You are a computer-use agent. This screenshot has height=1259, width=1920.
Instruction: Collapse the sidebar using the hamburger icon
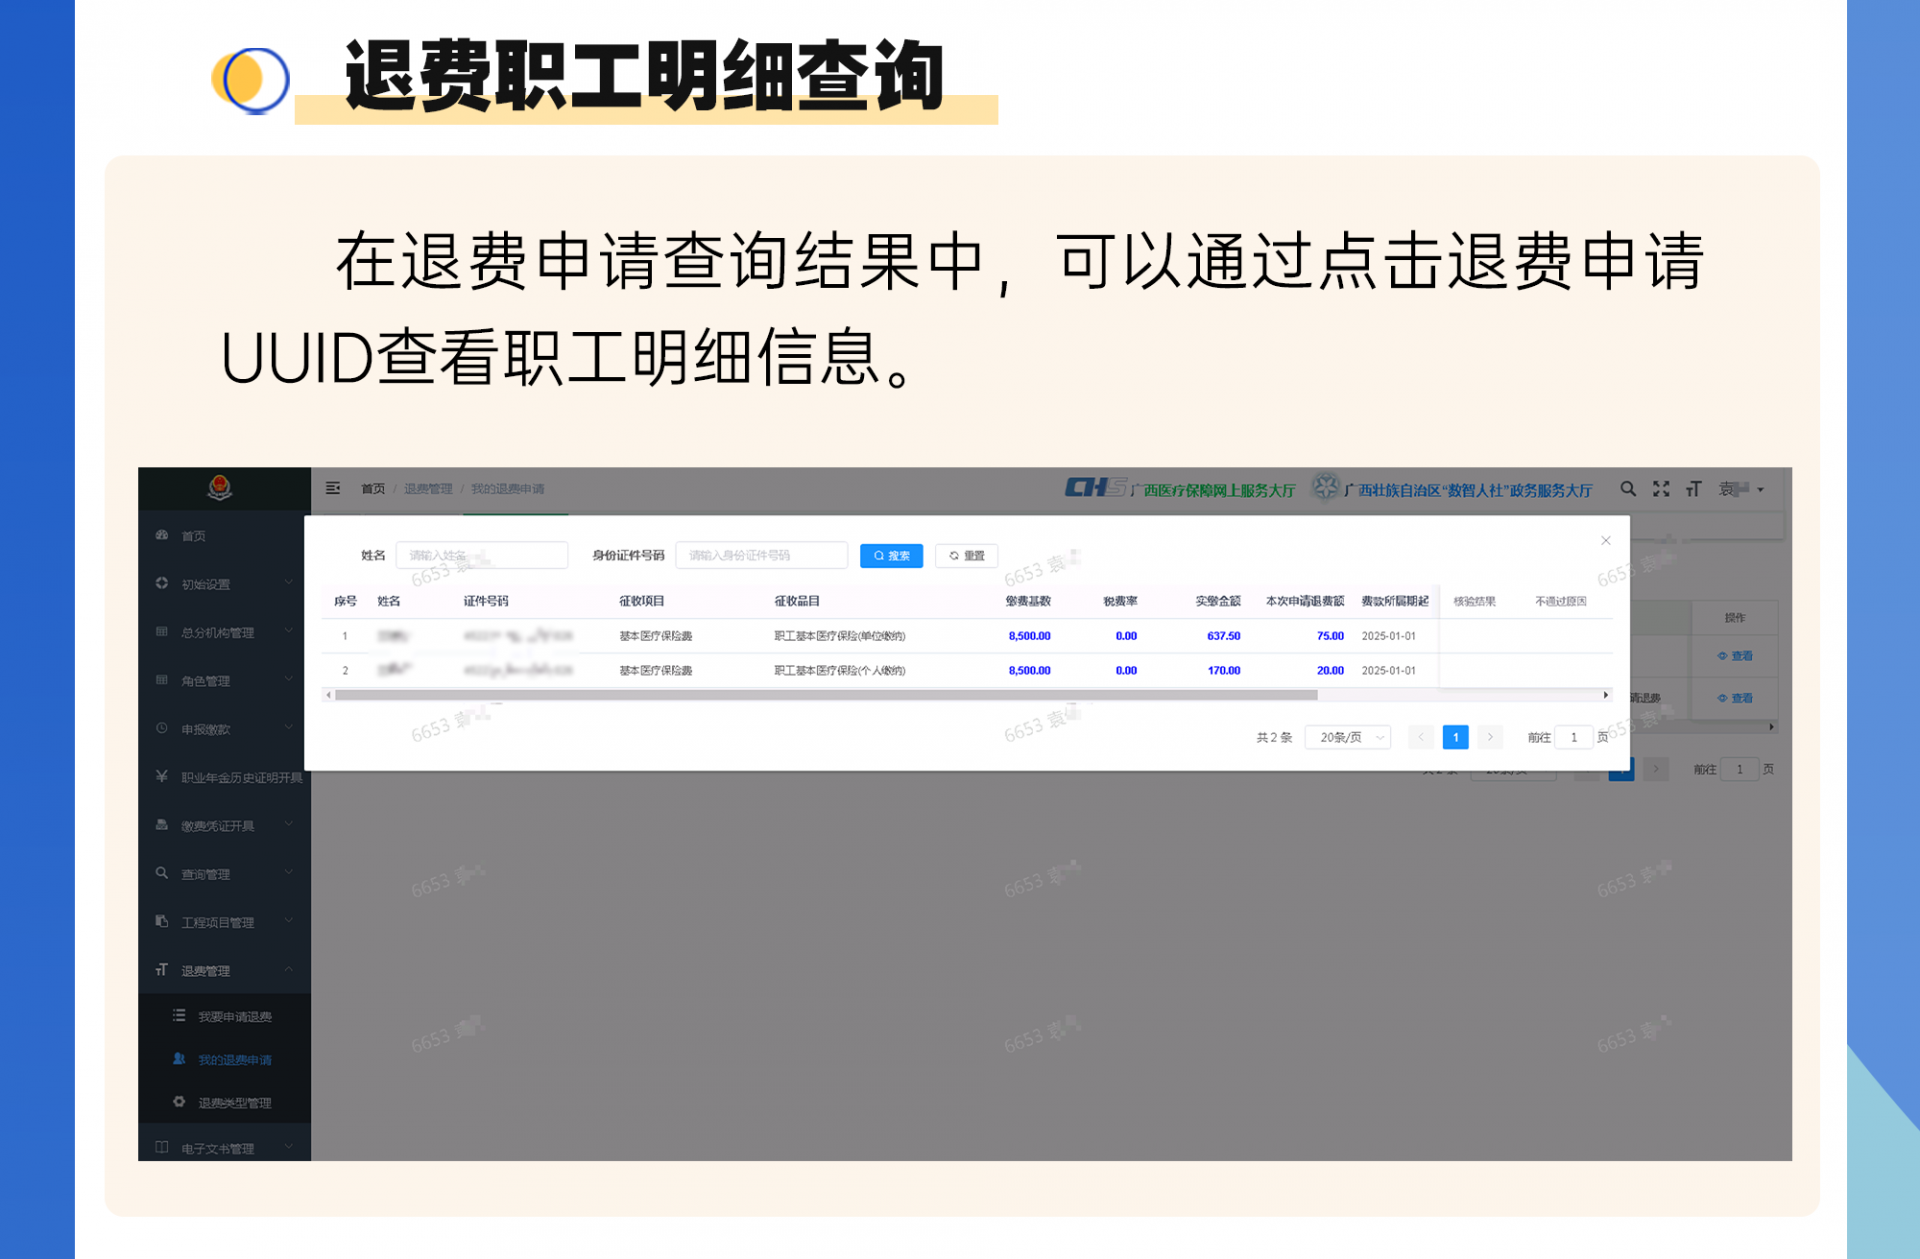coord(333,488)
